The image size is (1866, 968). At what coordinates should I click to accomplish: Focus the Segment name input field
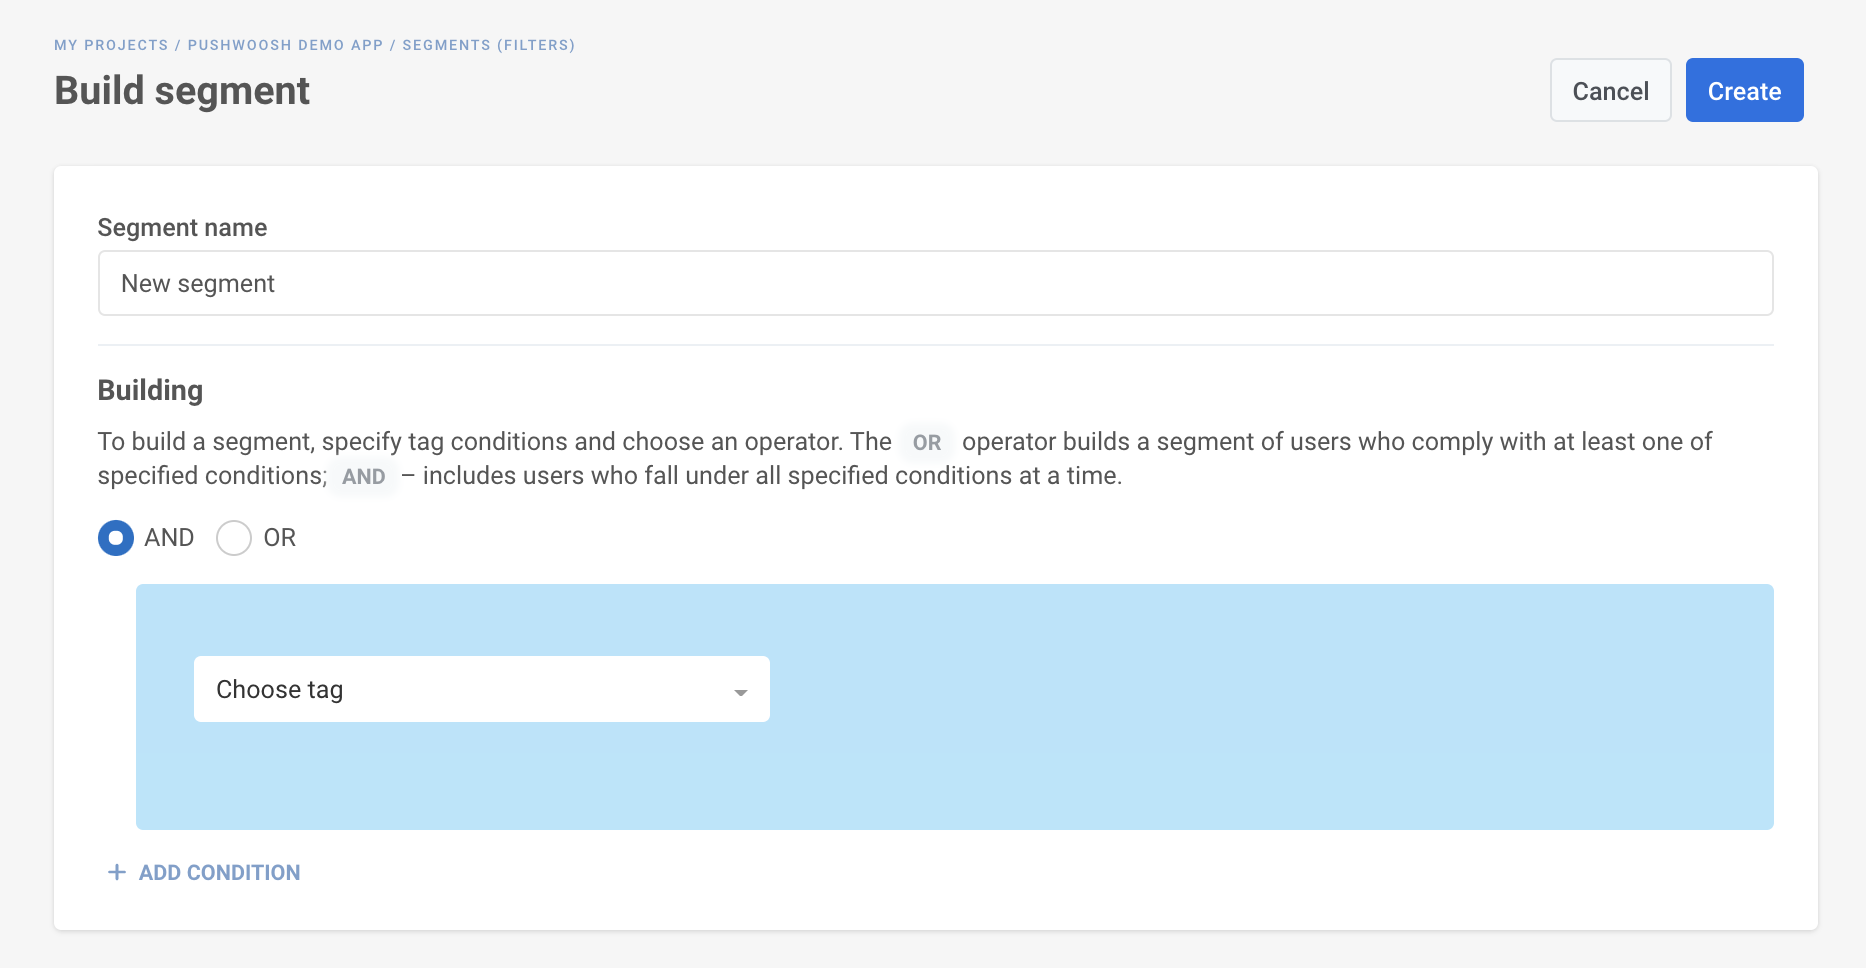pyautogui.click(x=936, y=283)
